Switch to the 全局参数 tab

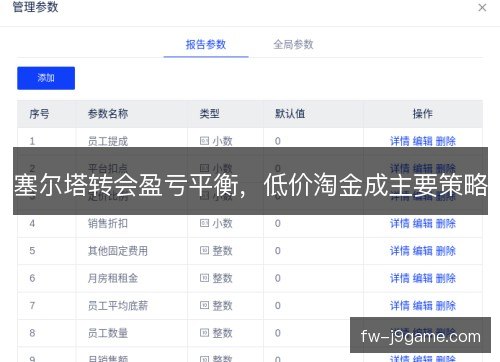click(x=293, y=44)
